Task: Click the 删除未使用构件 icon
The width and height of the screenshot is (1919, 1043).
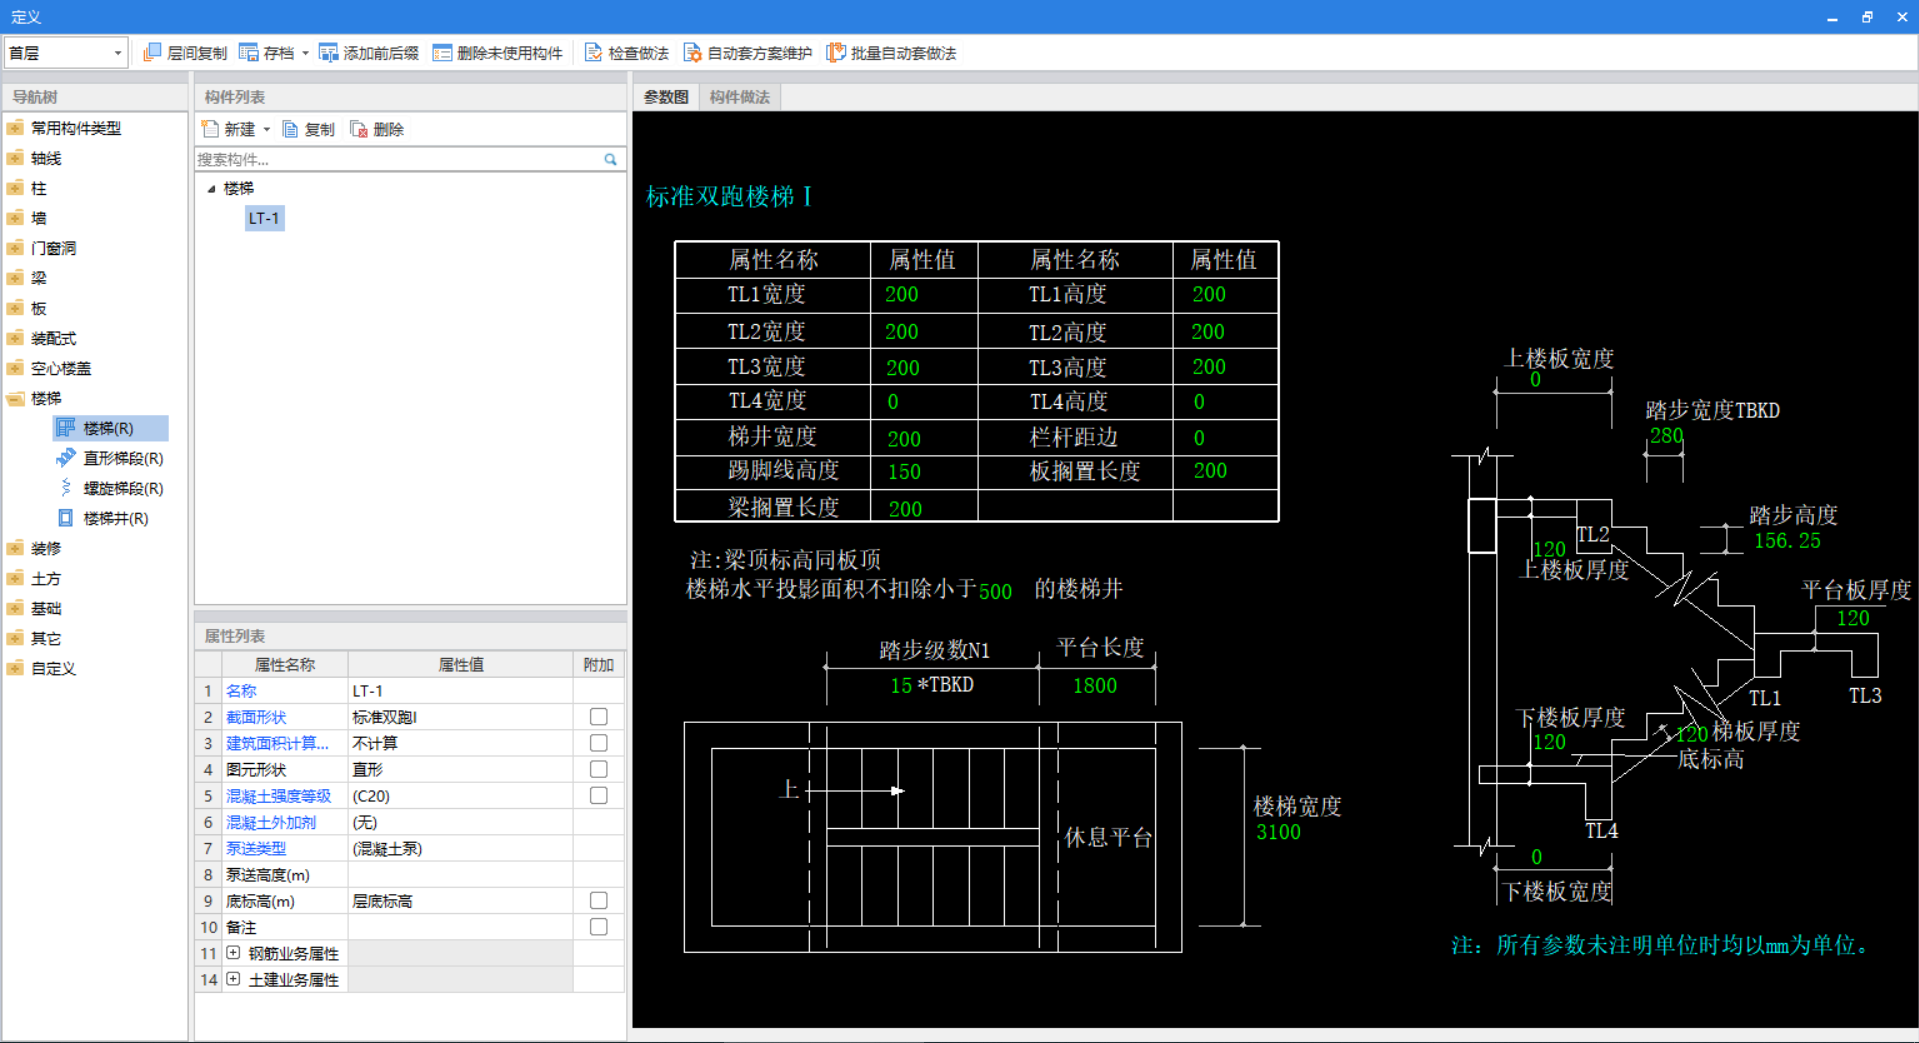Action: pos(442,52)
